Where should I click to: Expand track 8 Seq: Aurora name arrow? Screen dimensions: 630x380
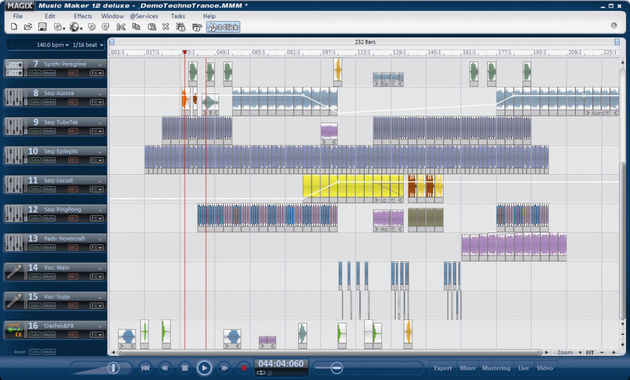pos(100,94)
